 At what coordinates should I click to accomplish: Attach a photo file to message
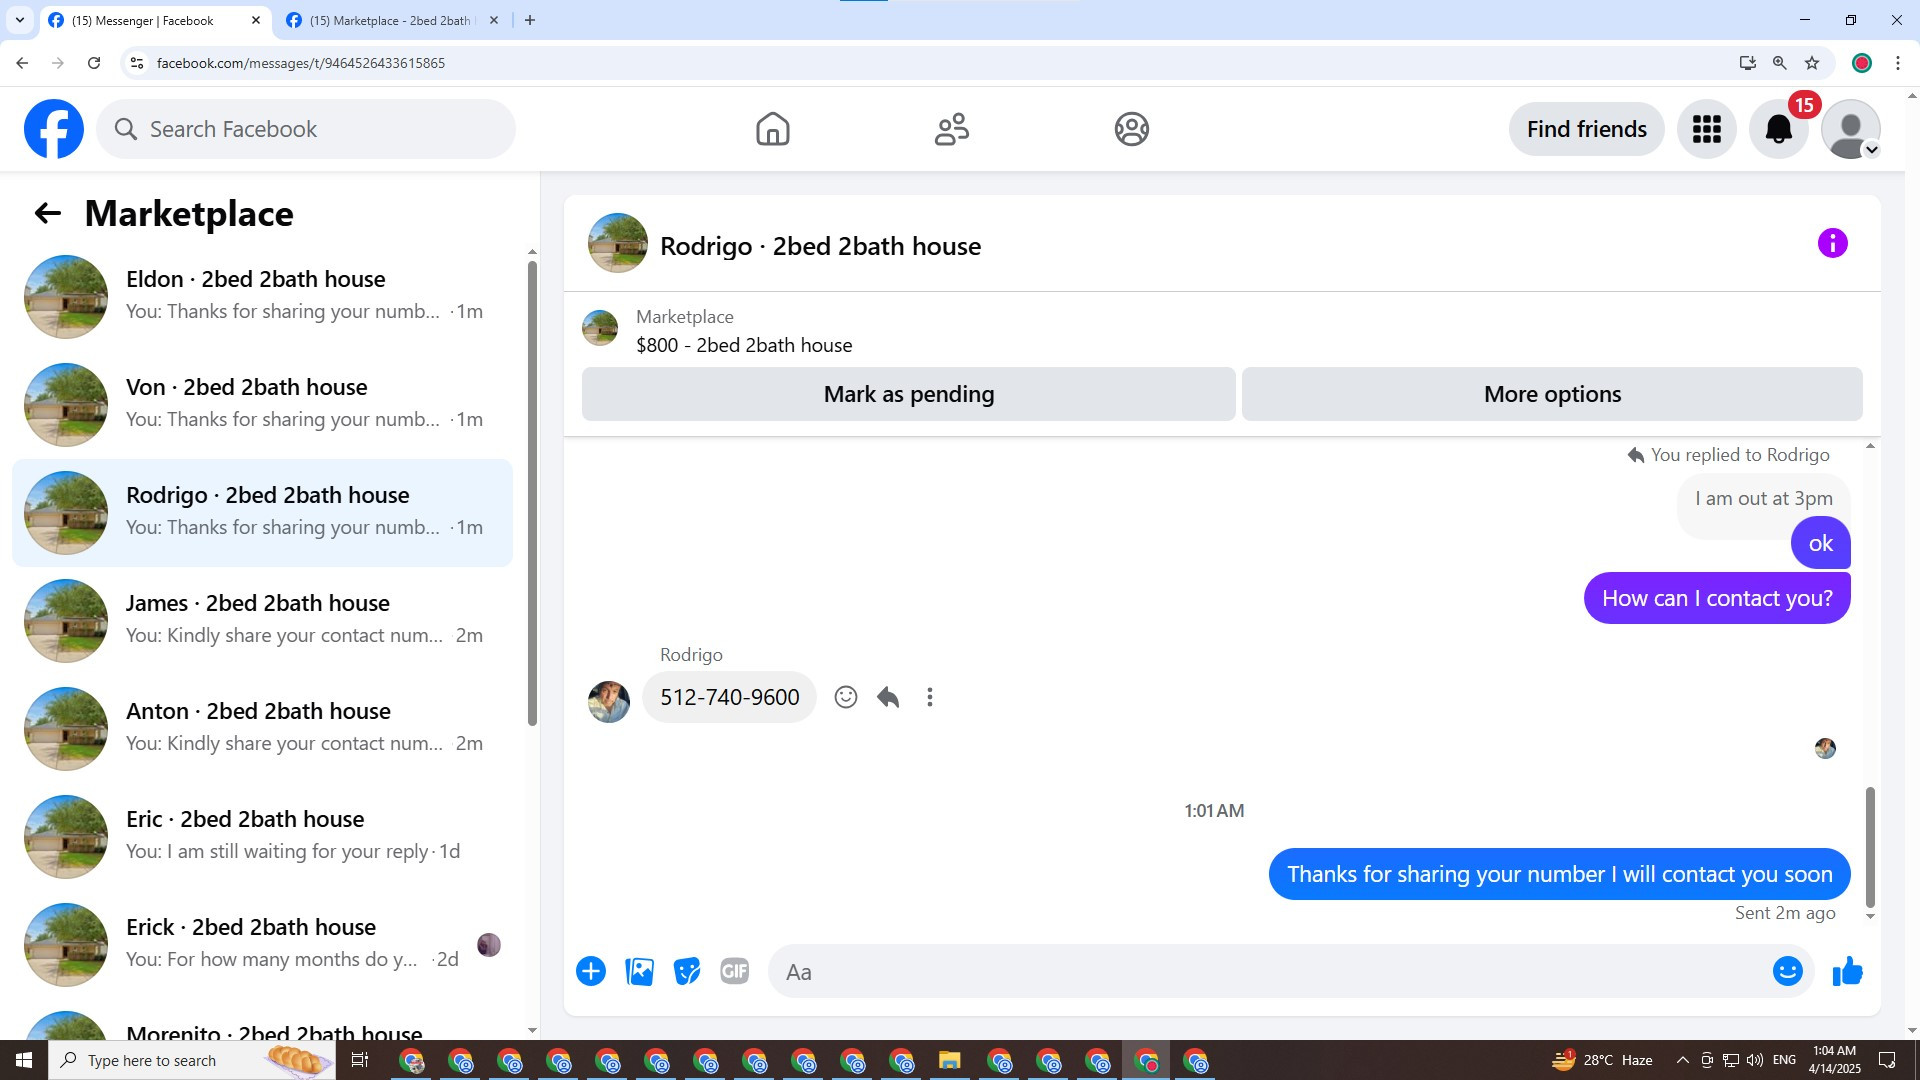(639, 971)
